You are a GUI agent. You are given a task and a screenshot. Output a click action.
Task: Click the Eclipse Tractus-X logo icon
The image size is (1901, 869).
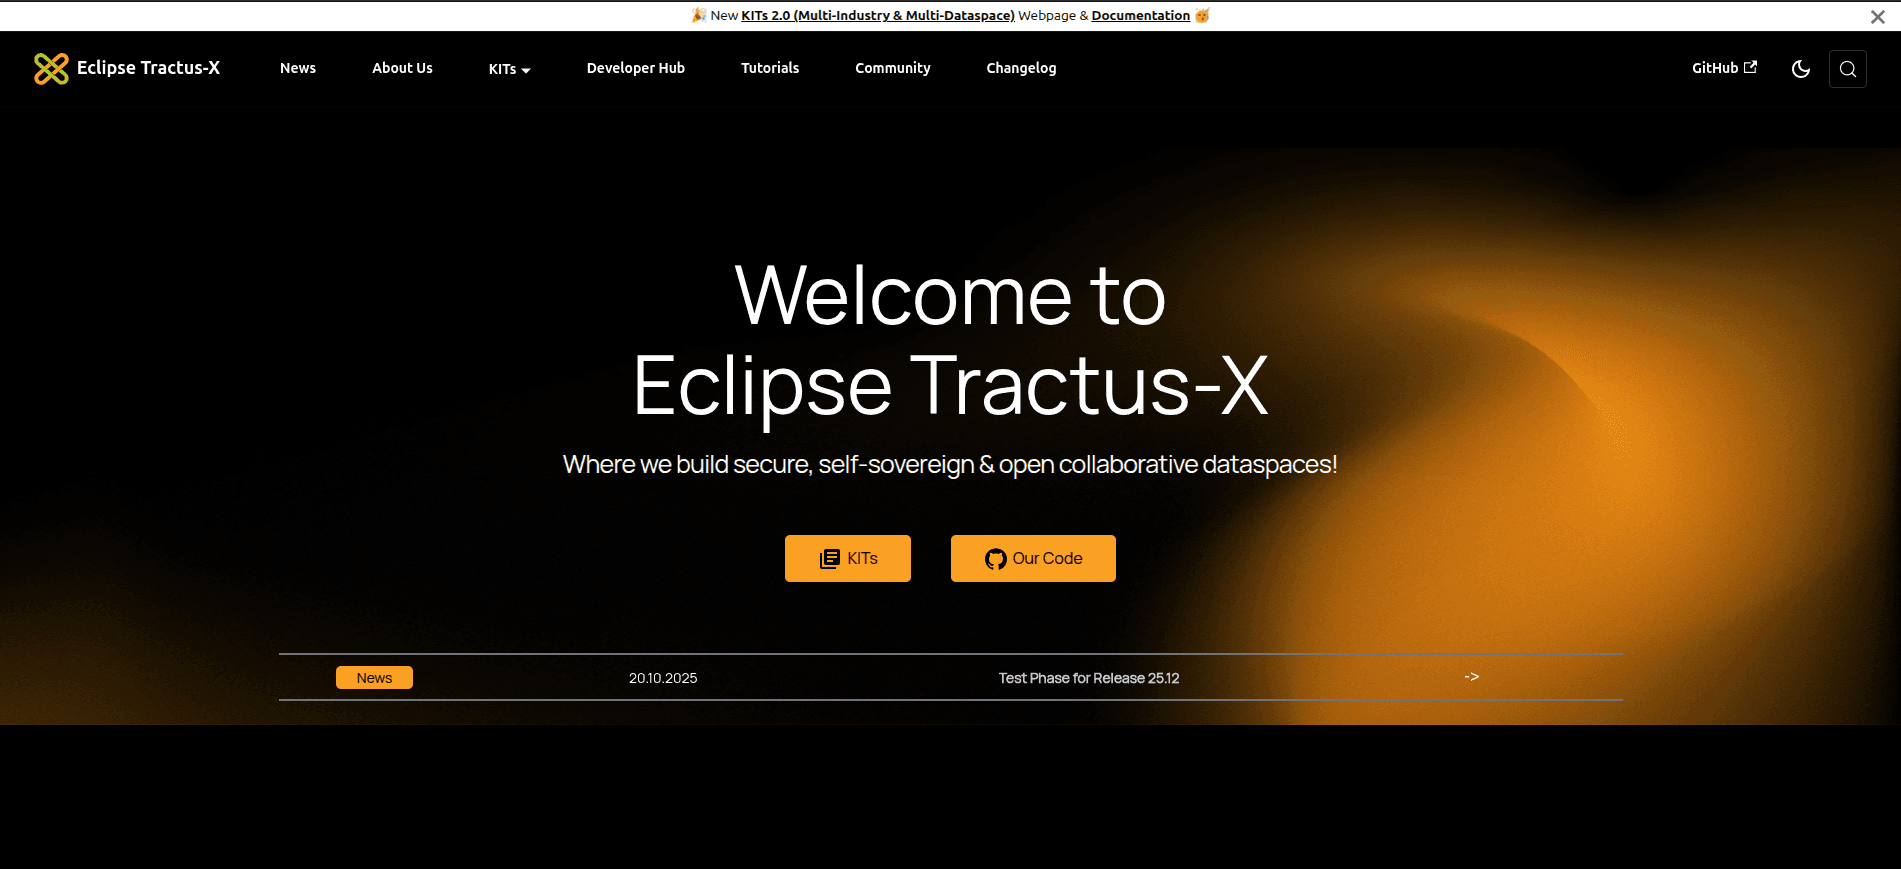[x=51, y=68]
